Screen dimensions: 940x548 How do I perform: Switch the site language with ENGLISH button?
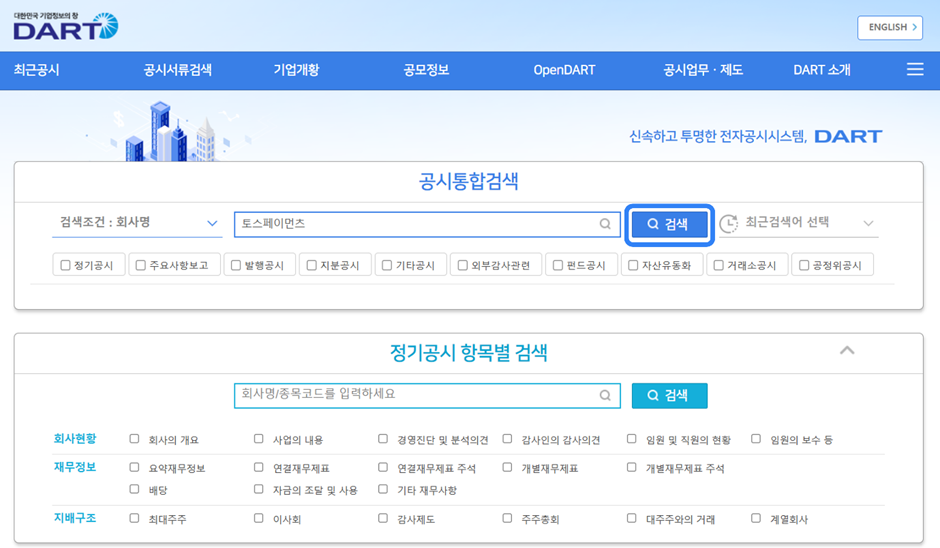pyautogui.click(x=889, y=28)
